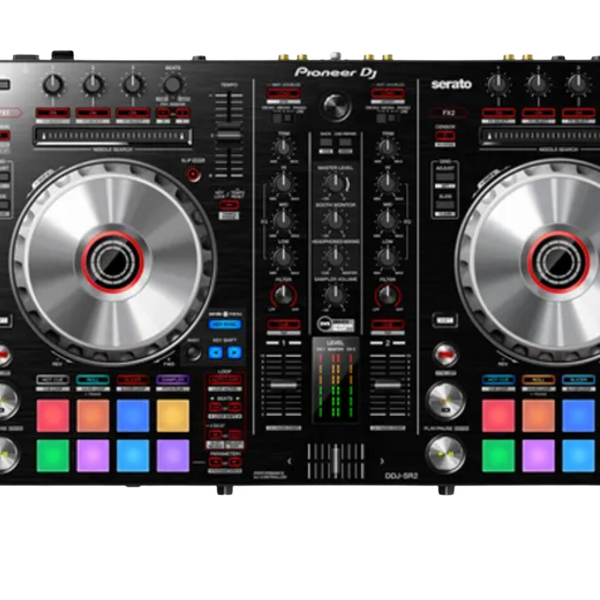This screenshot has width=600, height=600.
Task: Tap the red performance pad on left deck
Action: point(53,416)
